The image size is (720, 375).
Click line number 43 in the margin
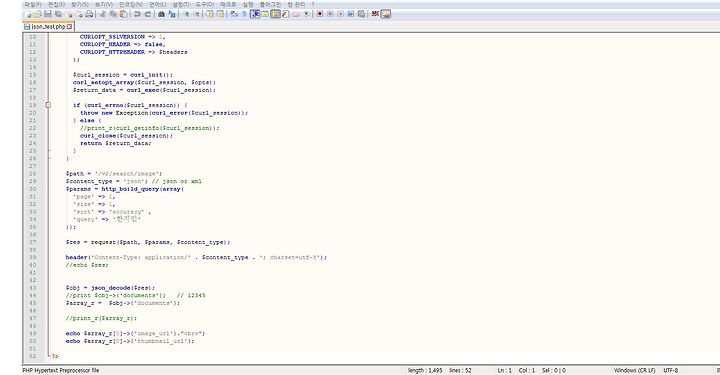32,288
